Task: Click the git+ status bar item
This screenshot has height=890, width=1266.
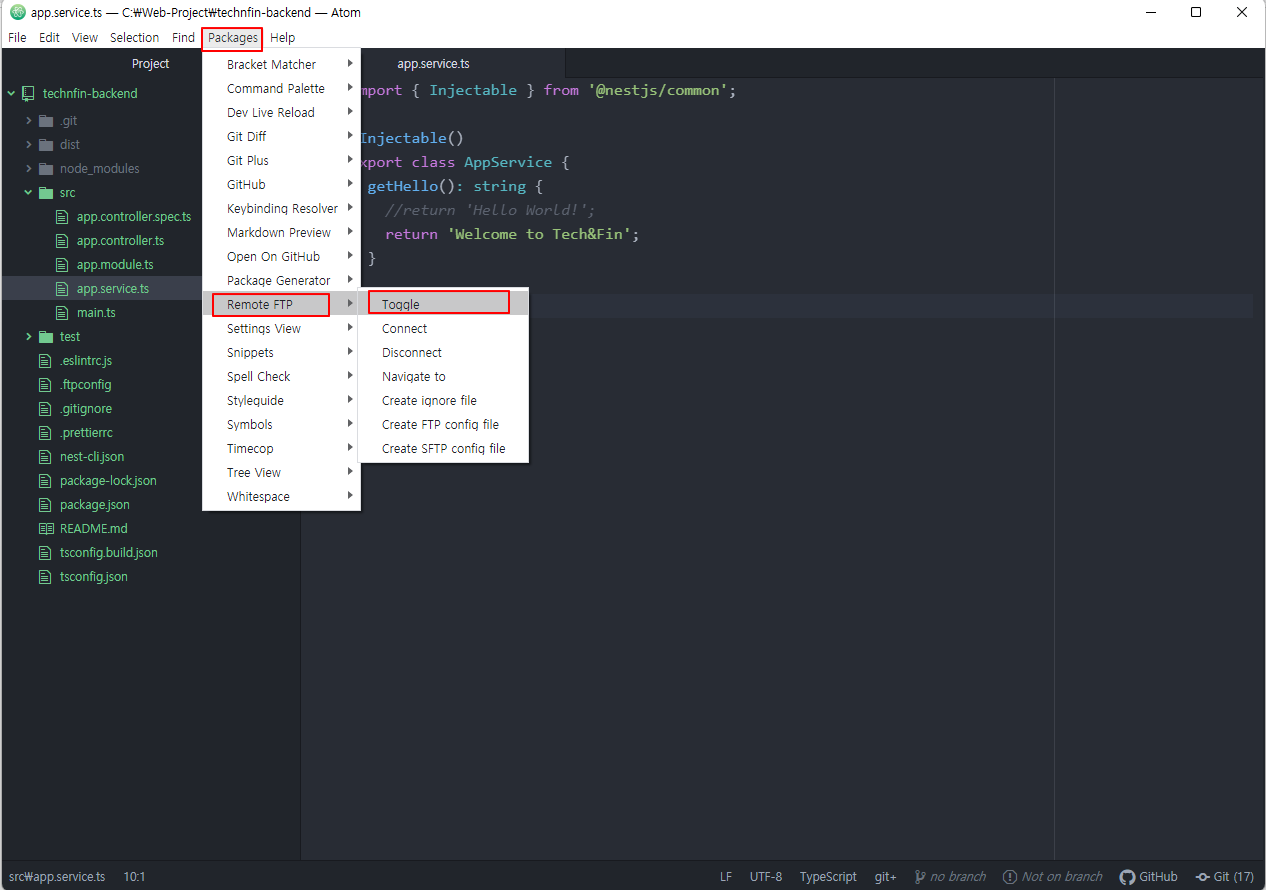Action: pos(885,876)
